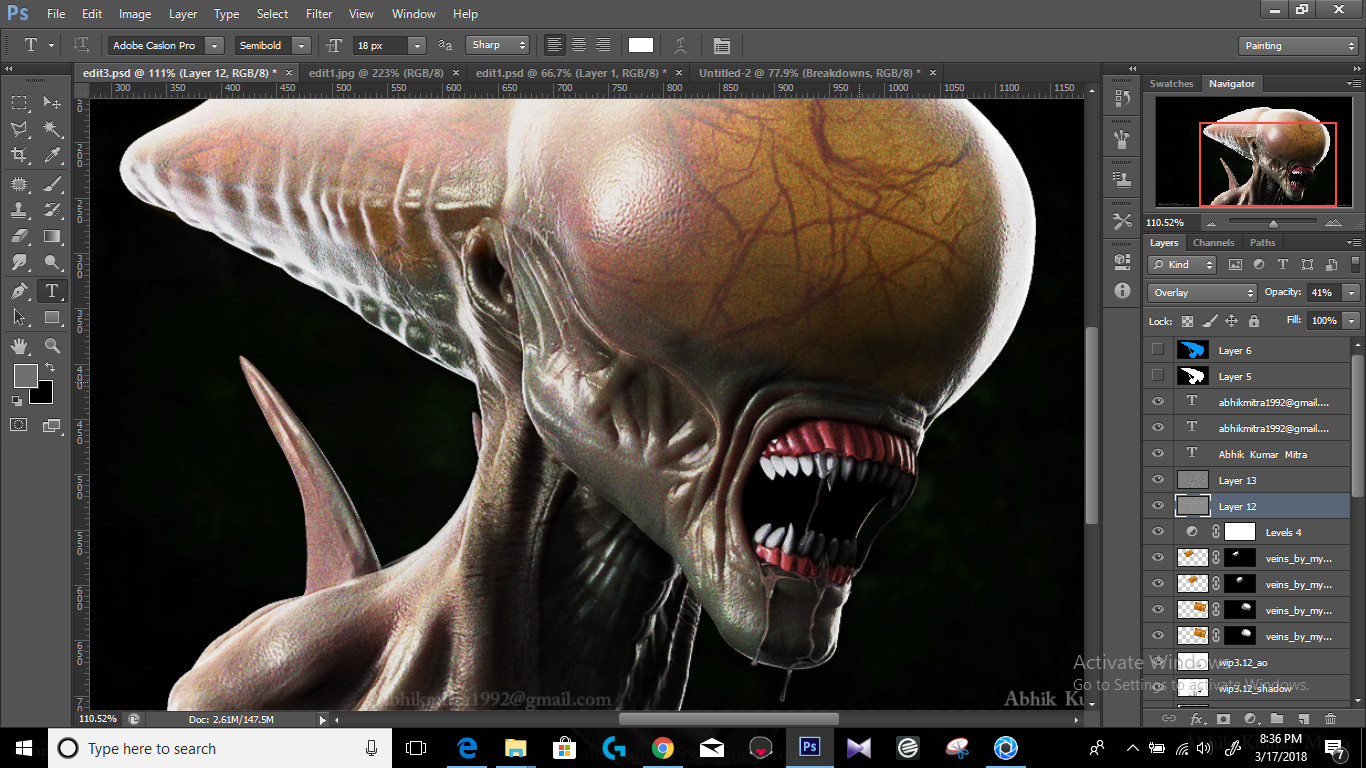The image size is (1366, 768).
Task: Select the Horizontal Type tool
Action: (52, 291)
